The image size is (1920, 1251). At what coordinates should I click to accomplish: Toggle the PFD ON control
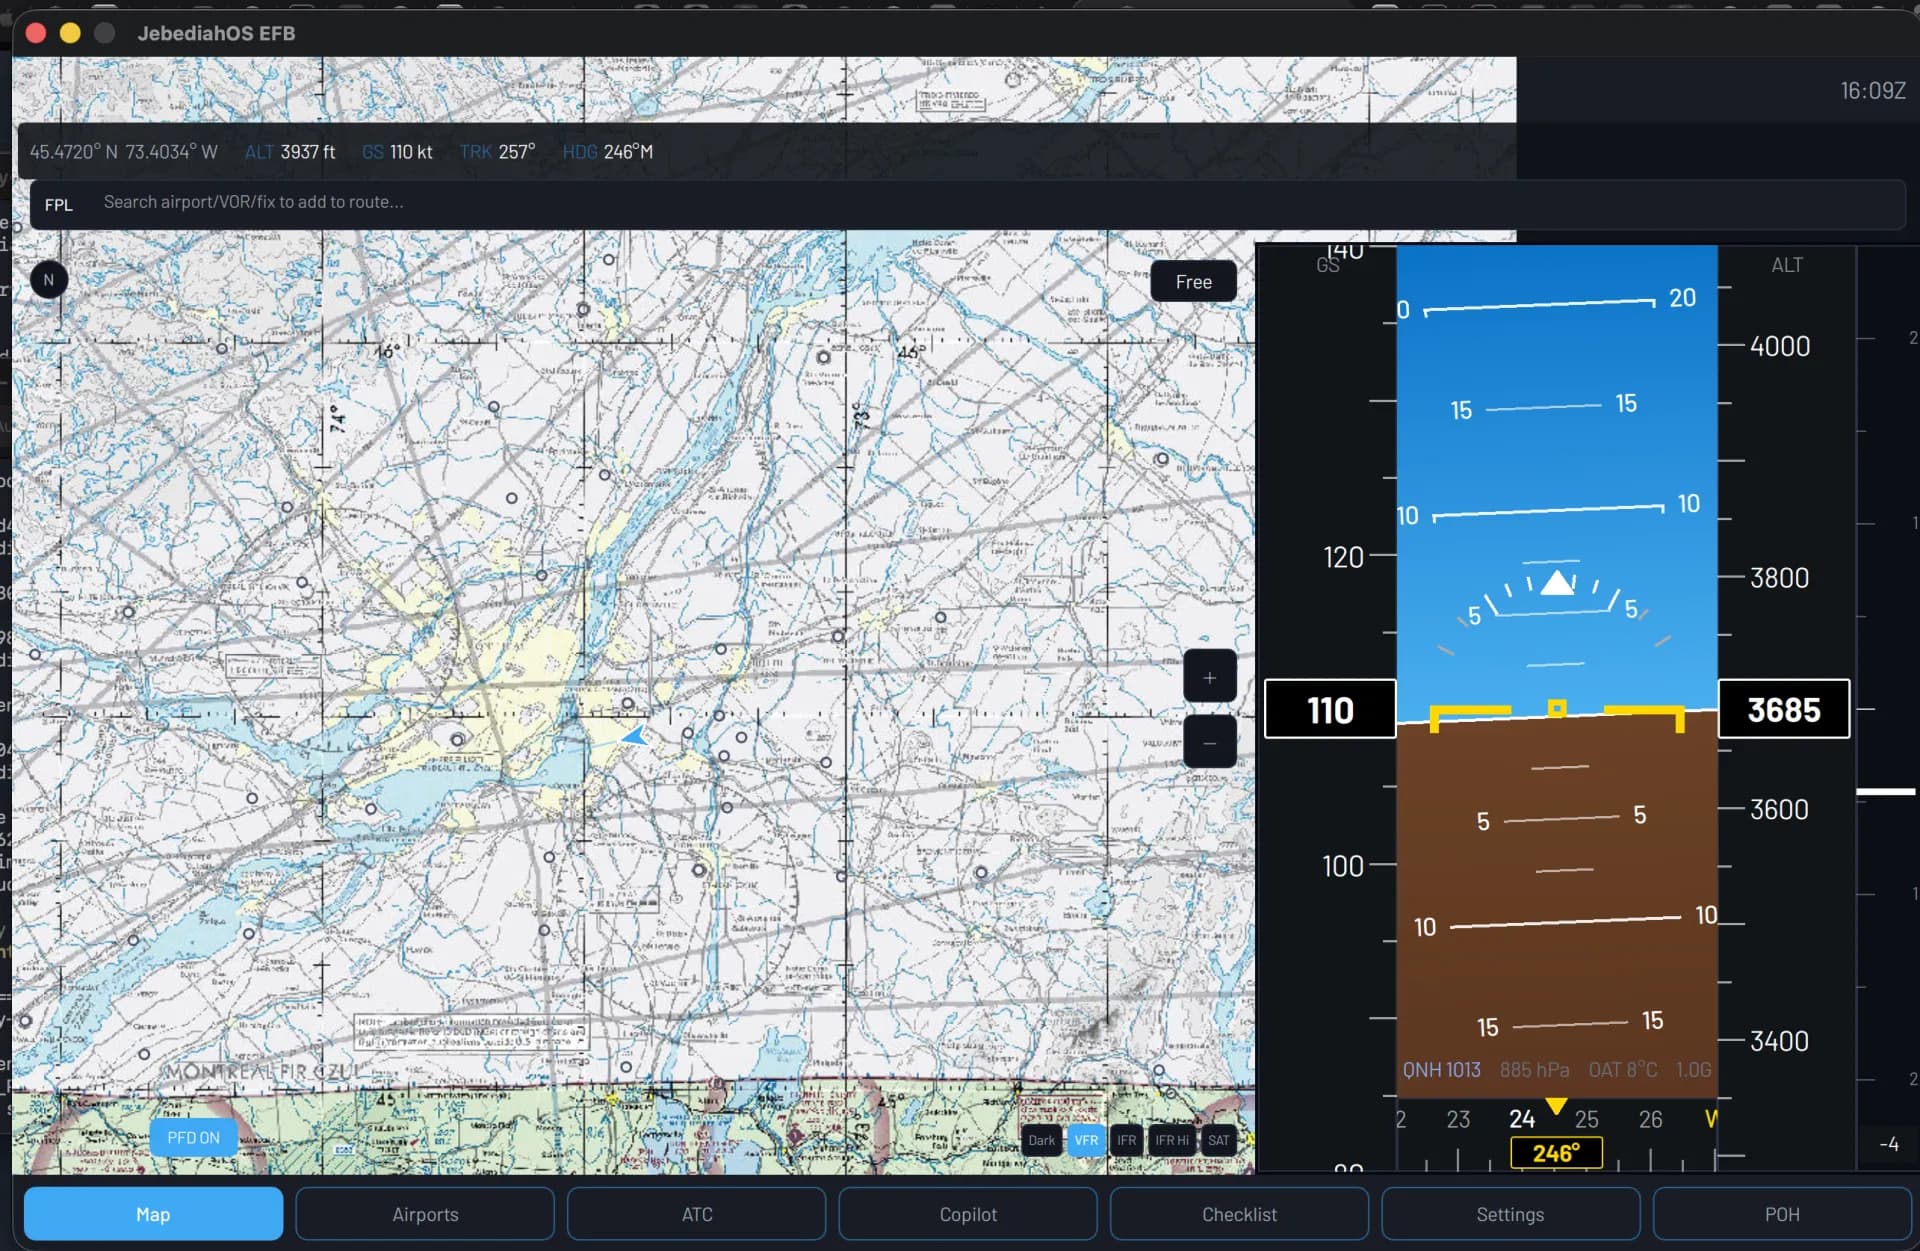(193, 1137)
